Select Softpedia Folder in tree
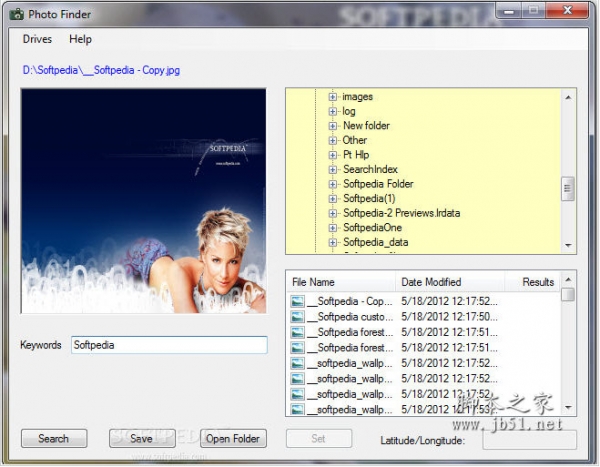 pyautogui.click(x=378, y=184)
